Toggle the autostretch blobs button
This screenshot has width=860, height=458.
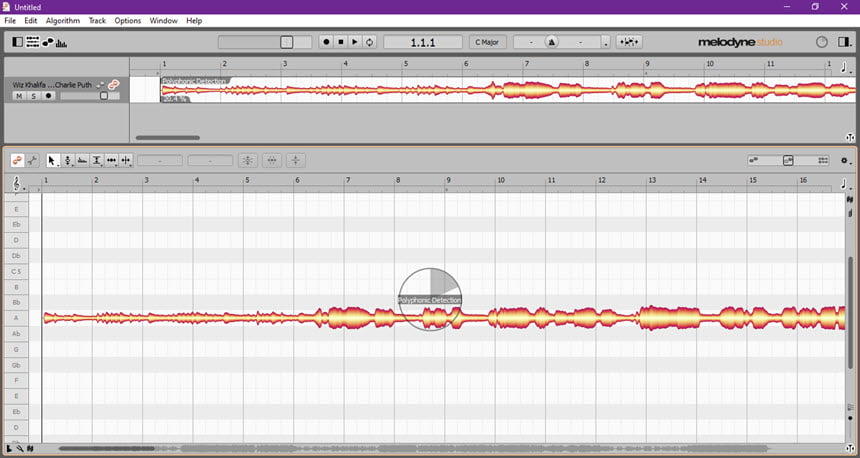629,42
